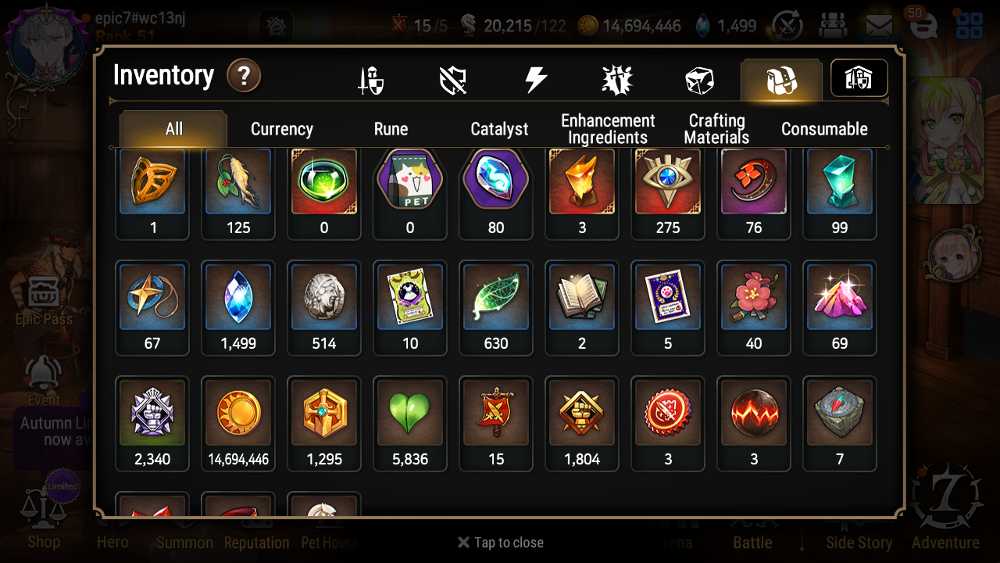
Task: Switch to the Crafting Materials tab
Action: coord(716,129)
